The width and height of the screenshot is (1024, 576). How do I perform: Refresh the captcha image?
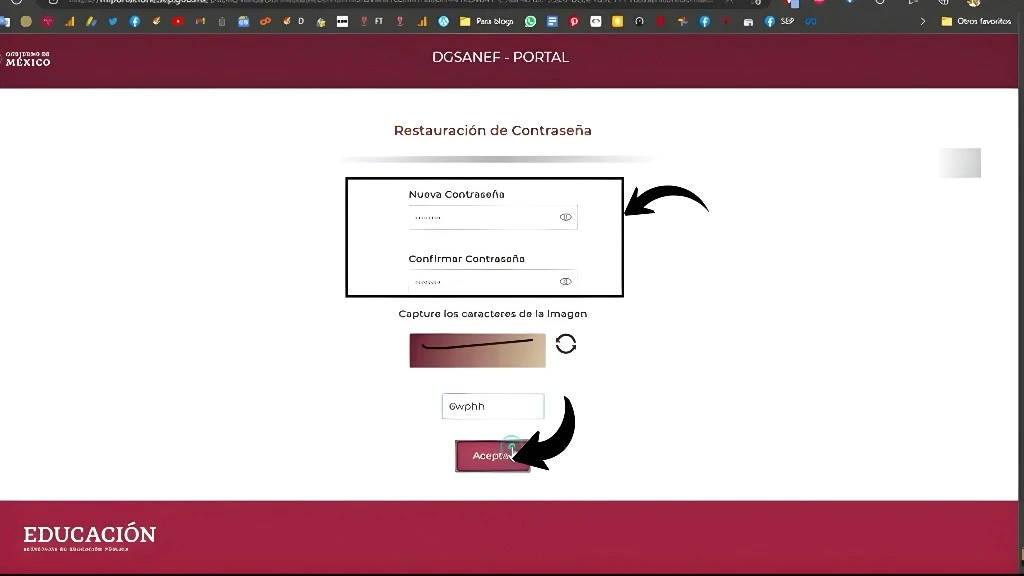pyautogui.click(x=566, y=343)
